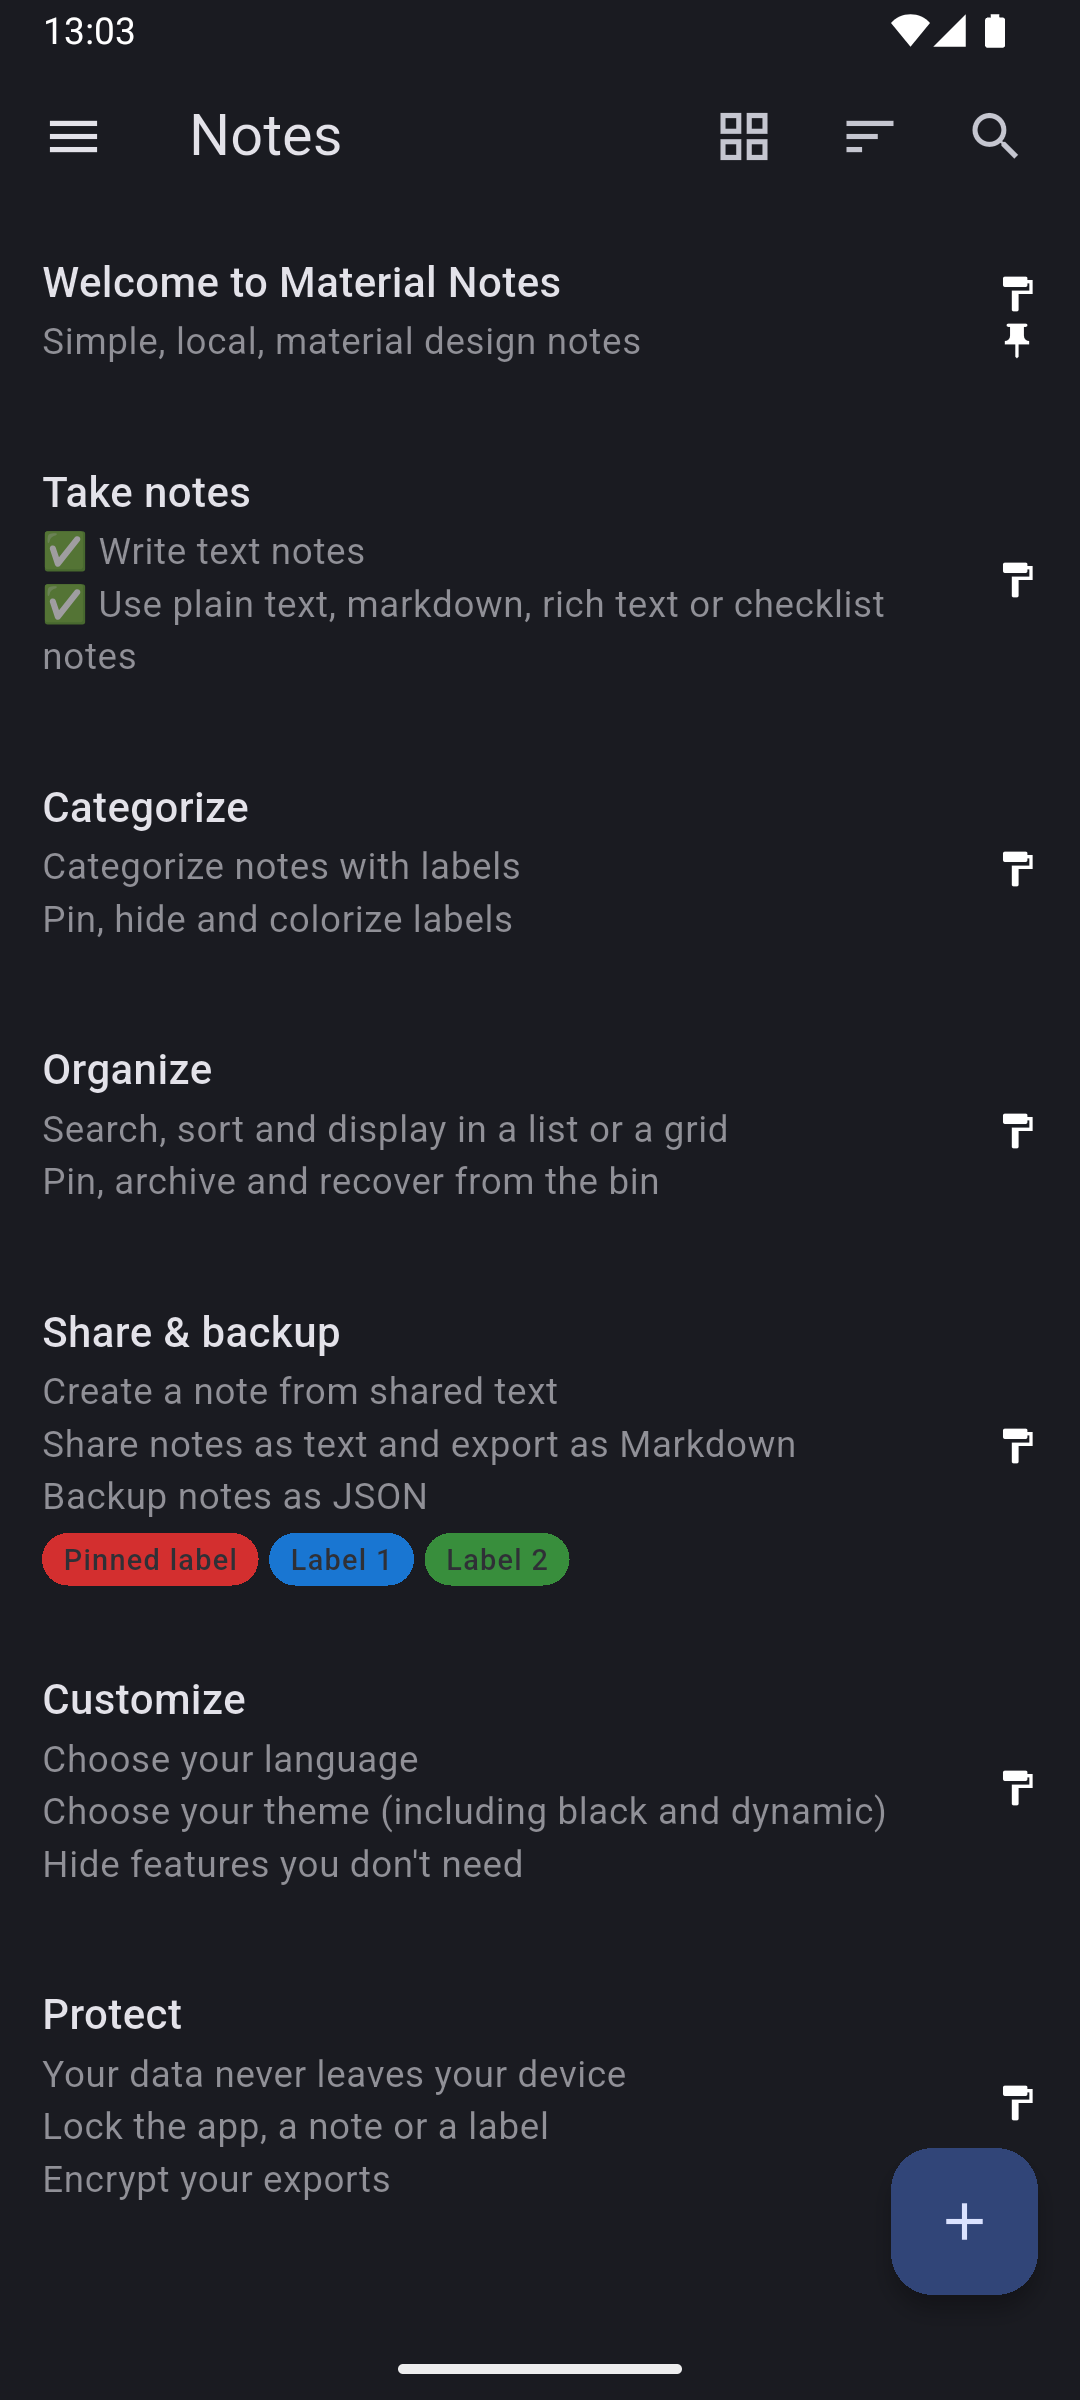Click rich text icon on Organize note
The image size is (1080, 2400).
(x=1017, y=1130)
